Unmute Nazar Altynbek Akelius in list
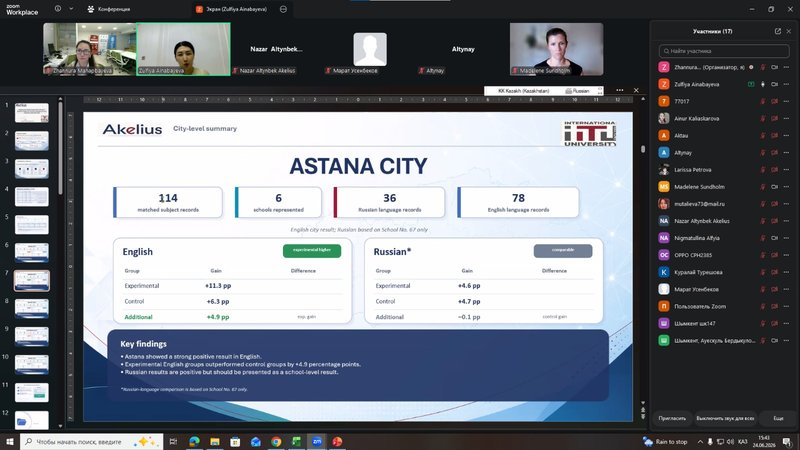 [x=763, y=221]
